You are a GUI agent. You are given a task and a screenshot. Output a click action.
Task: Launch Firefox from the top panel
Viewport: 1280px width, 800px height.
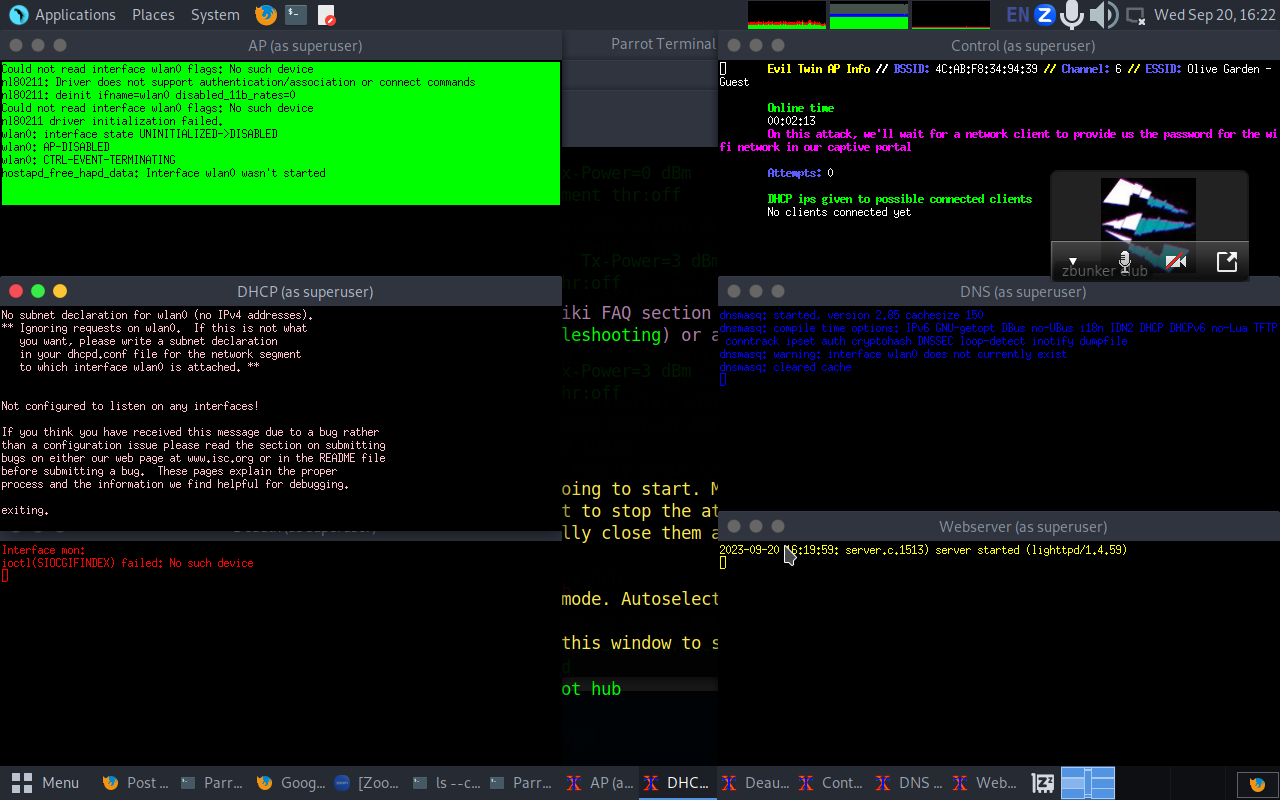tap(266, 15)
